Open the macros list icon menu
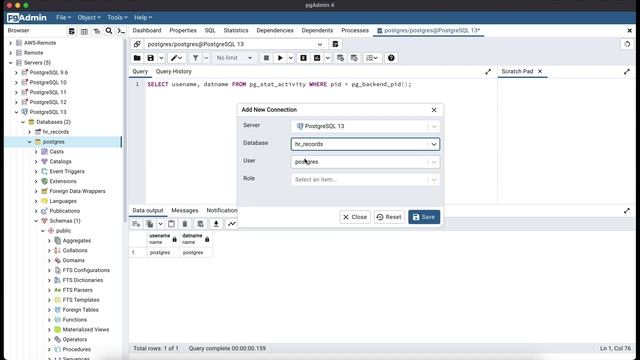Screen dimensions: 640x360 click(371, 58)
